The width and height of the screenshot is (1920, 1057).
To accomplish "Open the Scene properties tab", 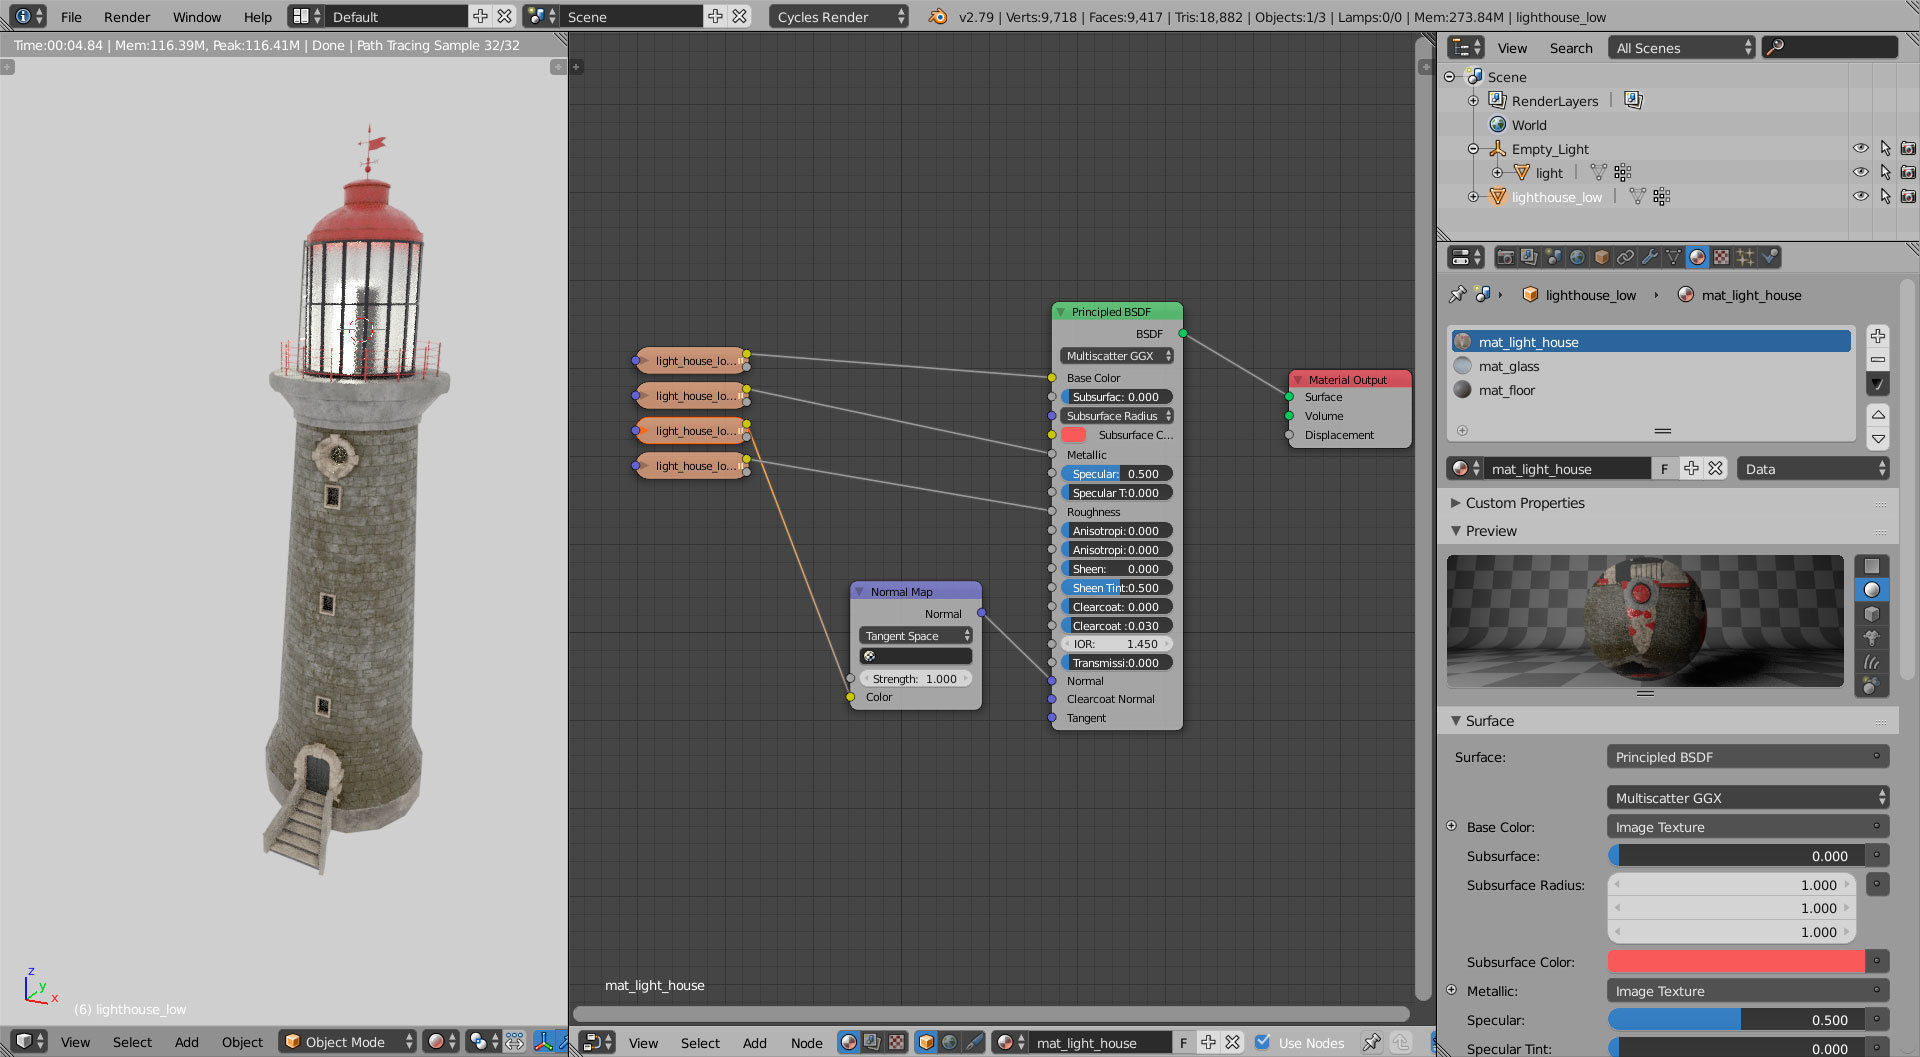I will pos(1553,257).
